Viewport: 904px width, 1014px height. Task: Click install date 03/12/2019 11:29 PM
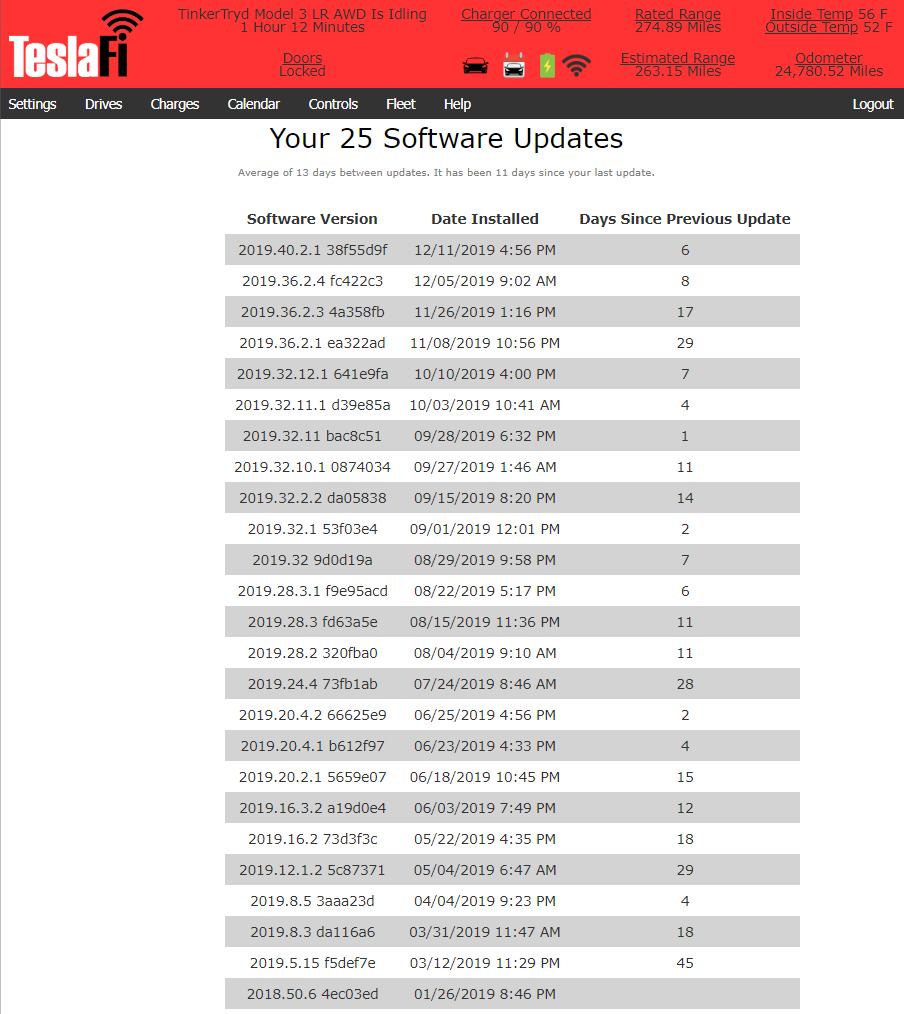(x=485, y=964)
